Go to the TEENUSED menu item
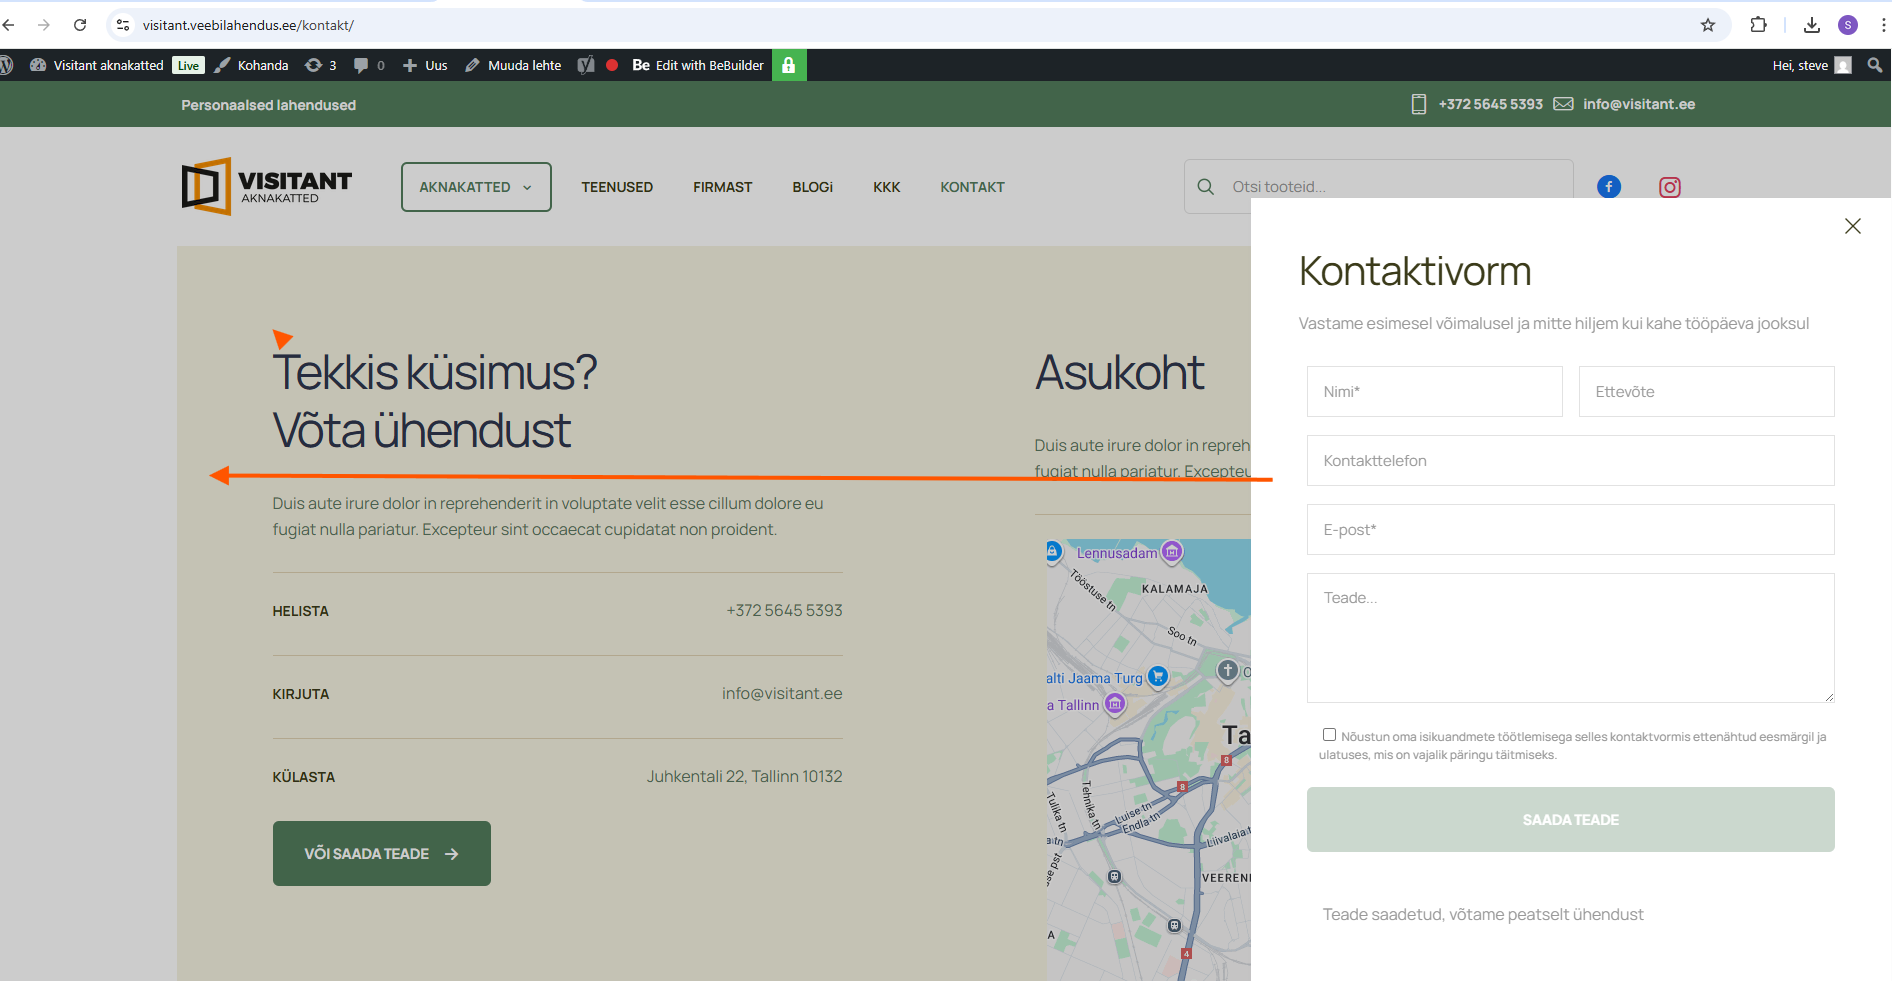 (x=617, y=187)
